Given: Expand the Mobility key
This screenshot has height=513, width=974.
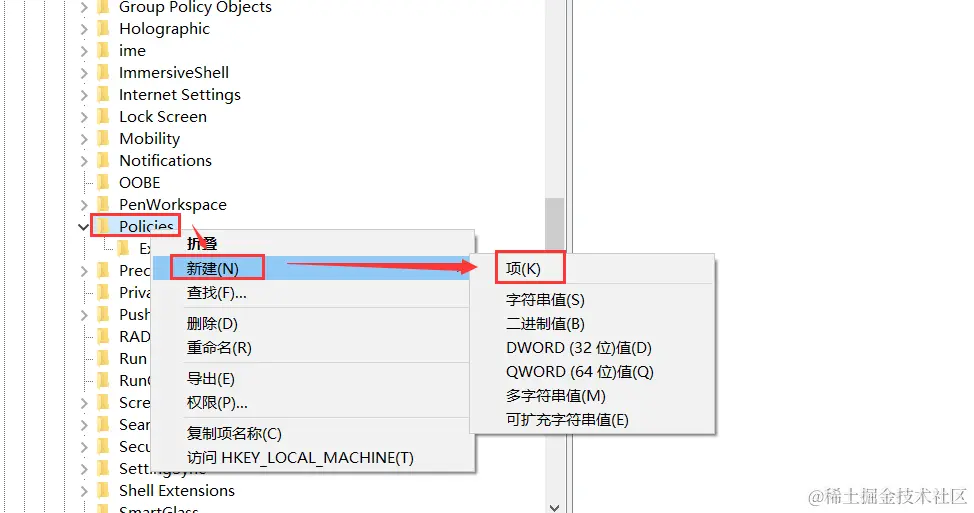Looking at the screenshot, I should 84,139.
